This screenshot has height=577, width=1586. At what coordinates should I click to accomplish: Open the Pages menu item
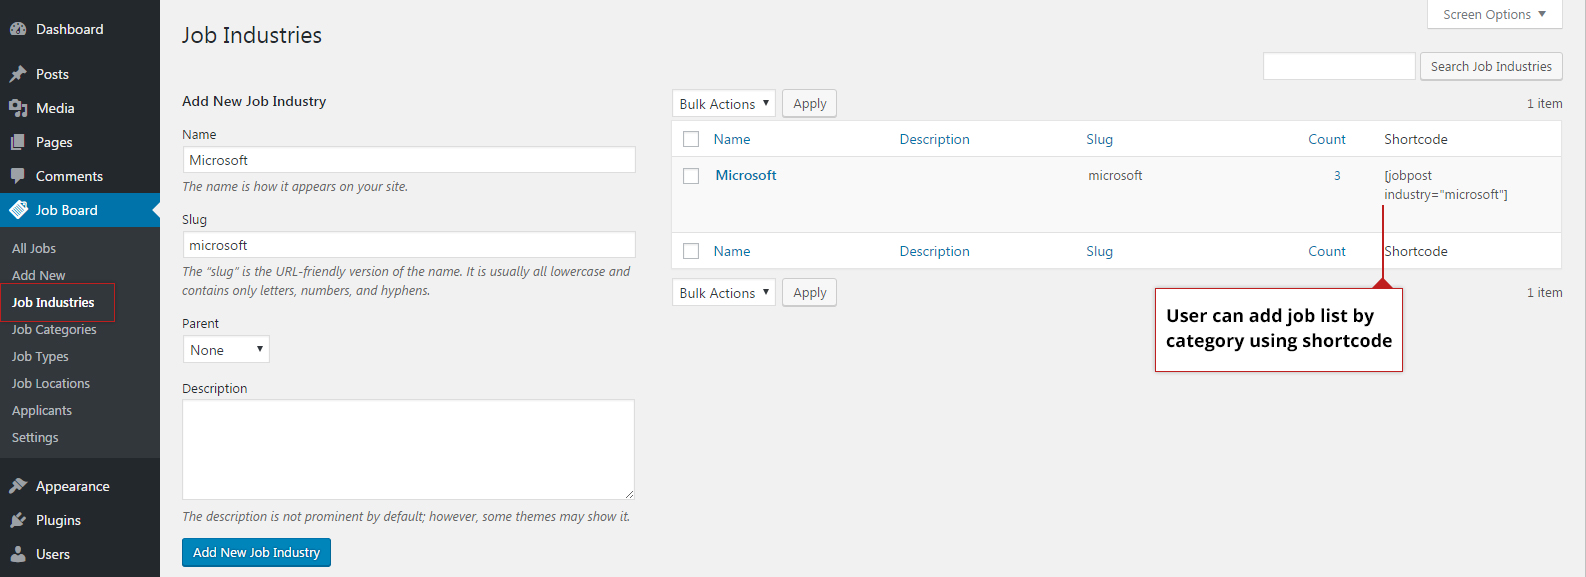(x=80, y=142)
